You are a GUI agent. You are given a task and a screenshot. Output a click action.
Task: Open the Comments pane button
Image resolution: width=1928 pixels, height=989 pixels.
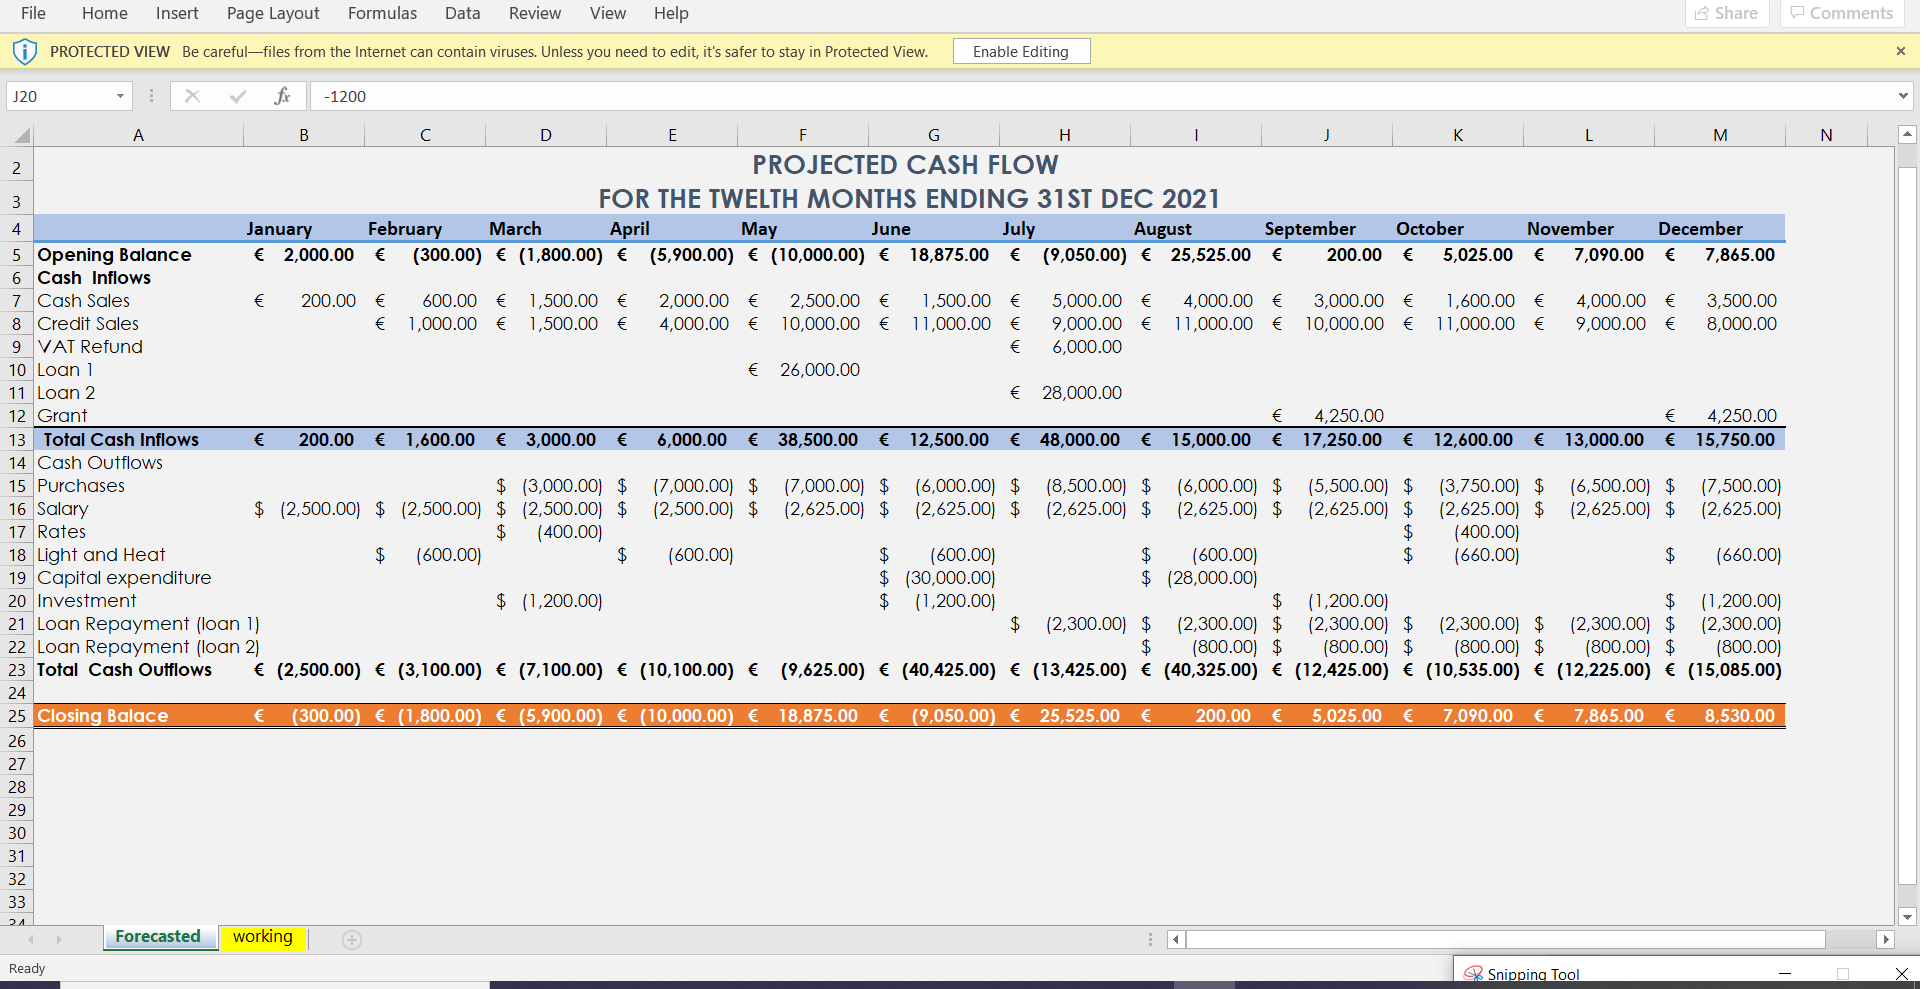point(1841,13)
